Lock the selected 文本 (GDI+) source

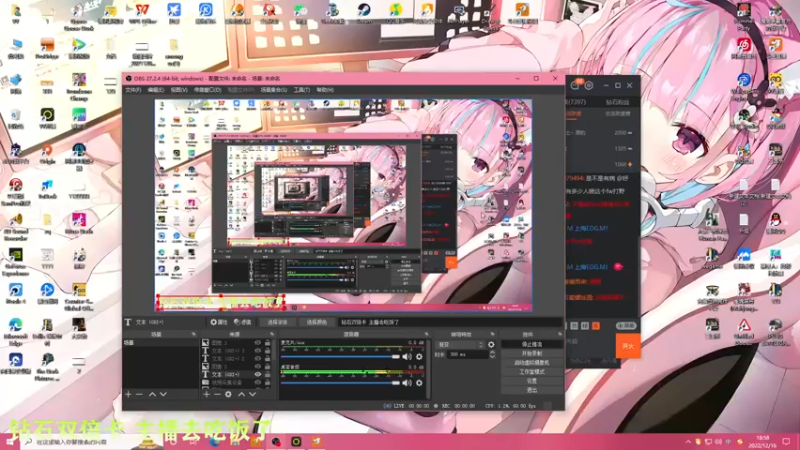(267, 374)
